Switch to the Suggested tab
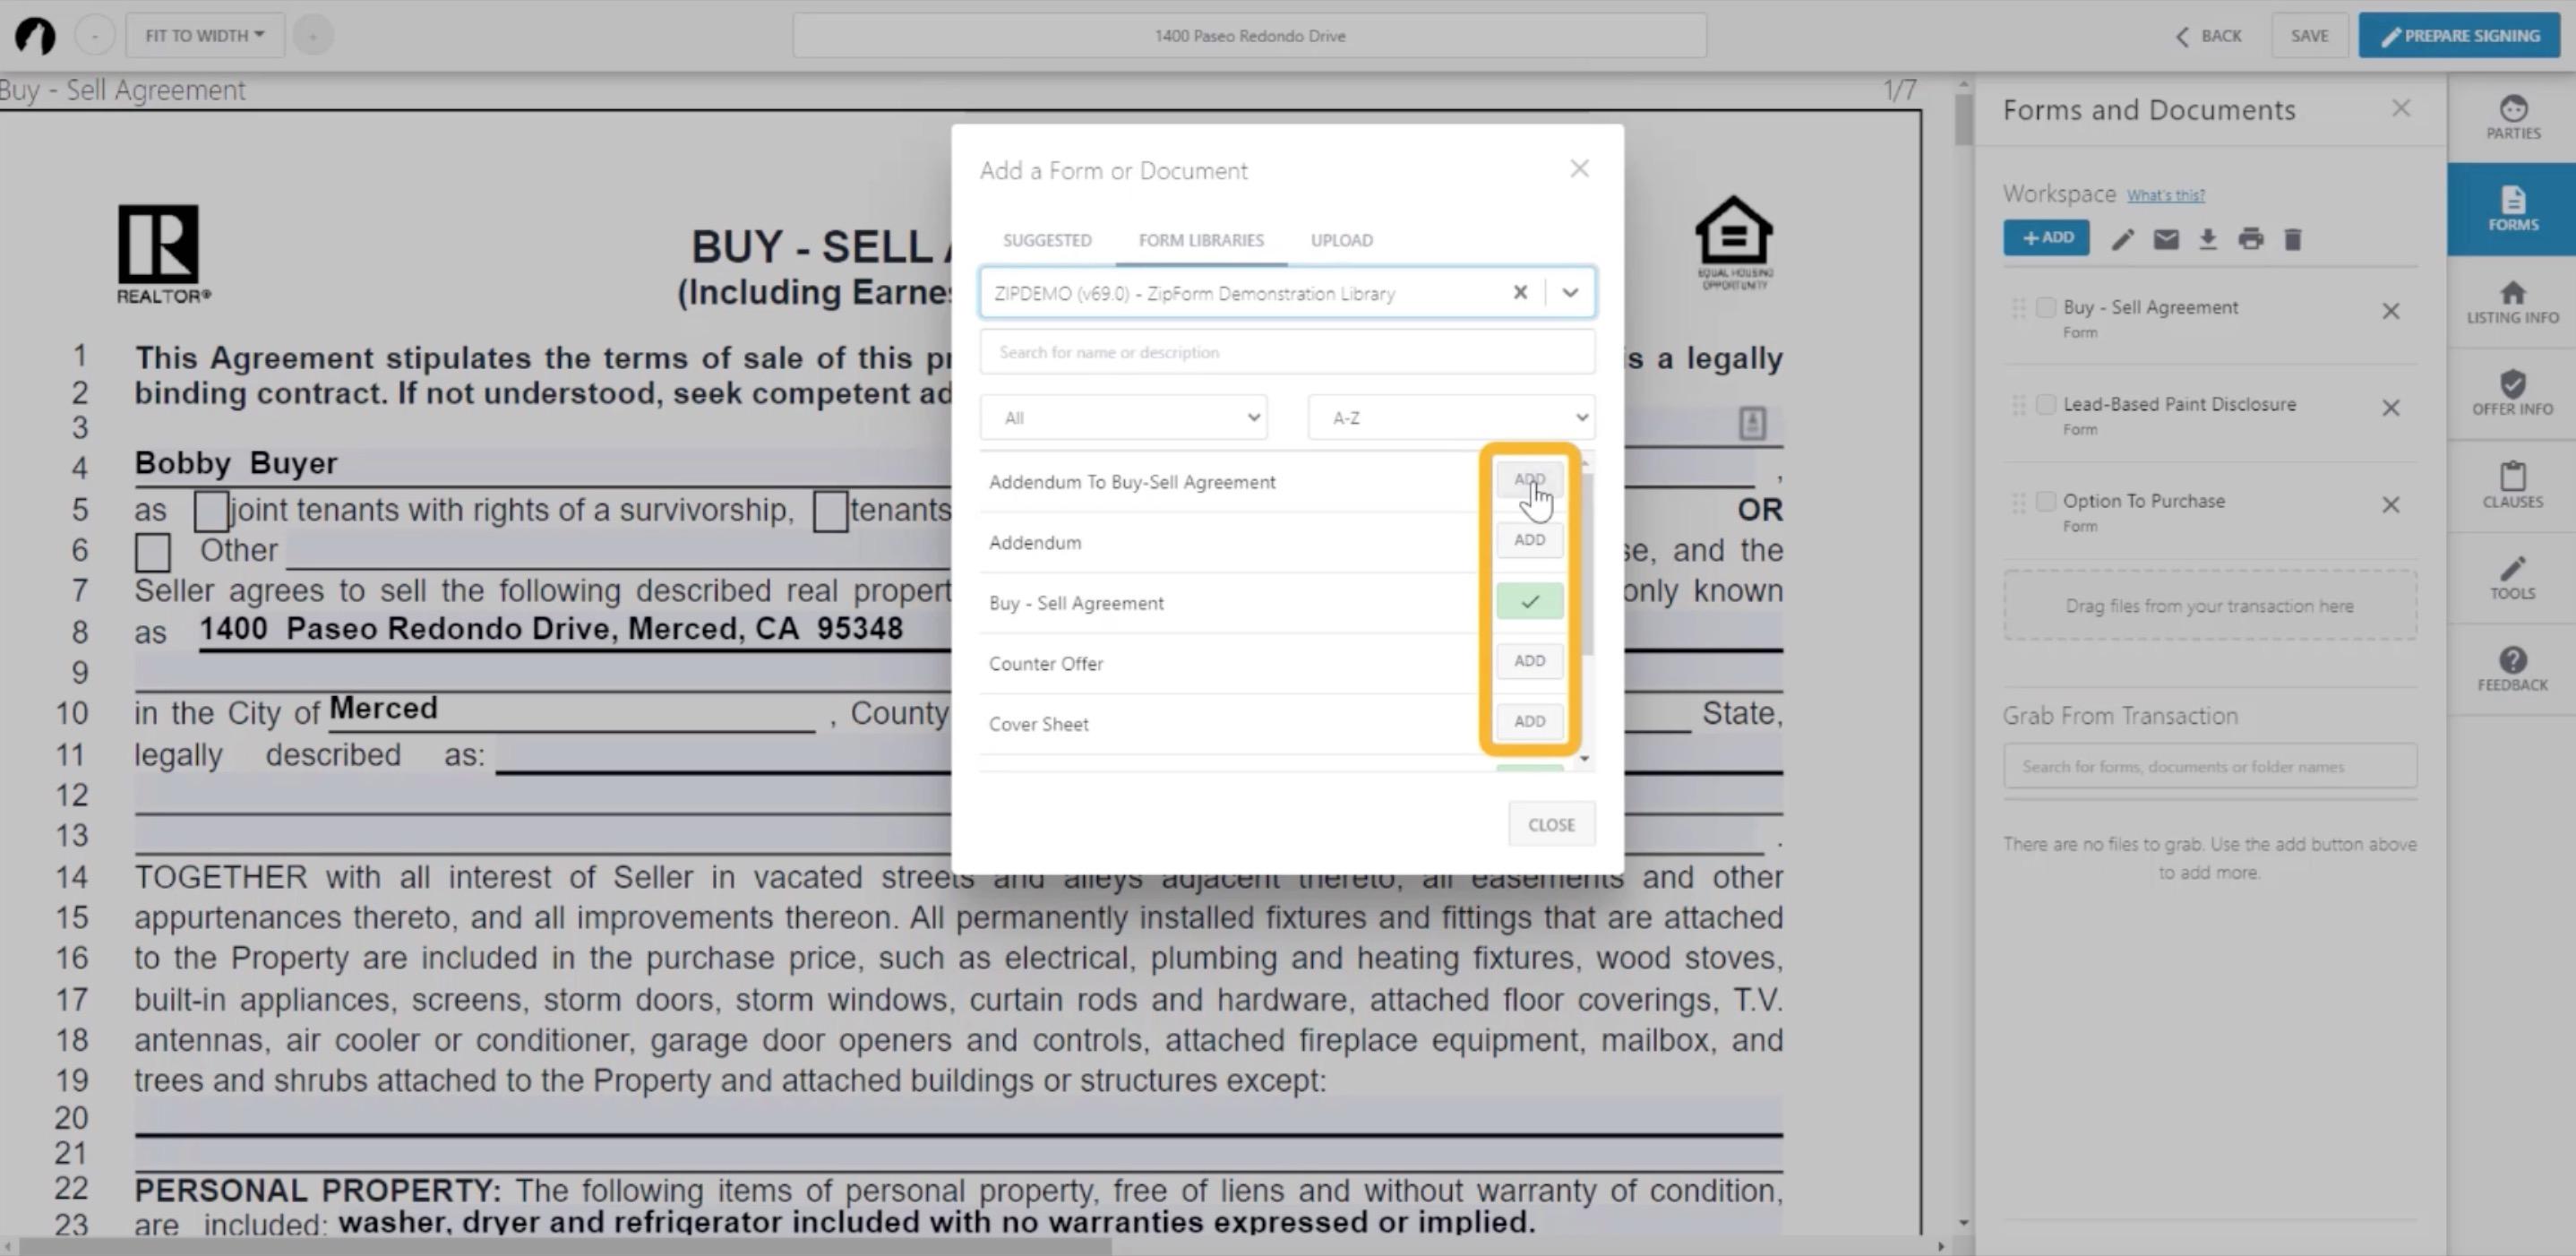The height and width of the screenshot is (1256, 2576). pyautogui.click(x=1046, y=240)
